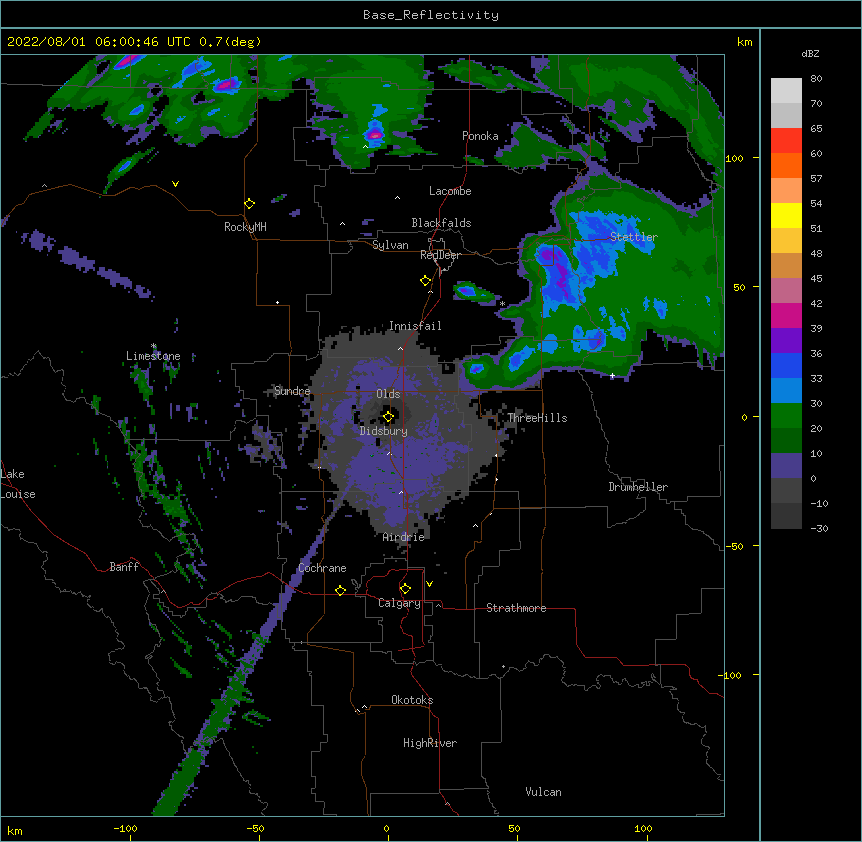Click the Lake Louise label at left edge
The width and height of the screenshot is (862, 842).
click(x=18, y=484)
